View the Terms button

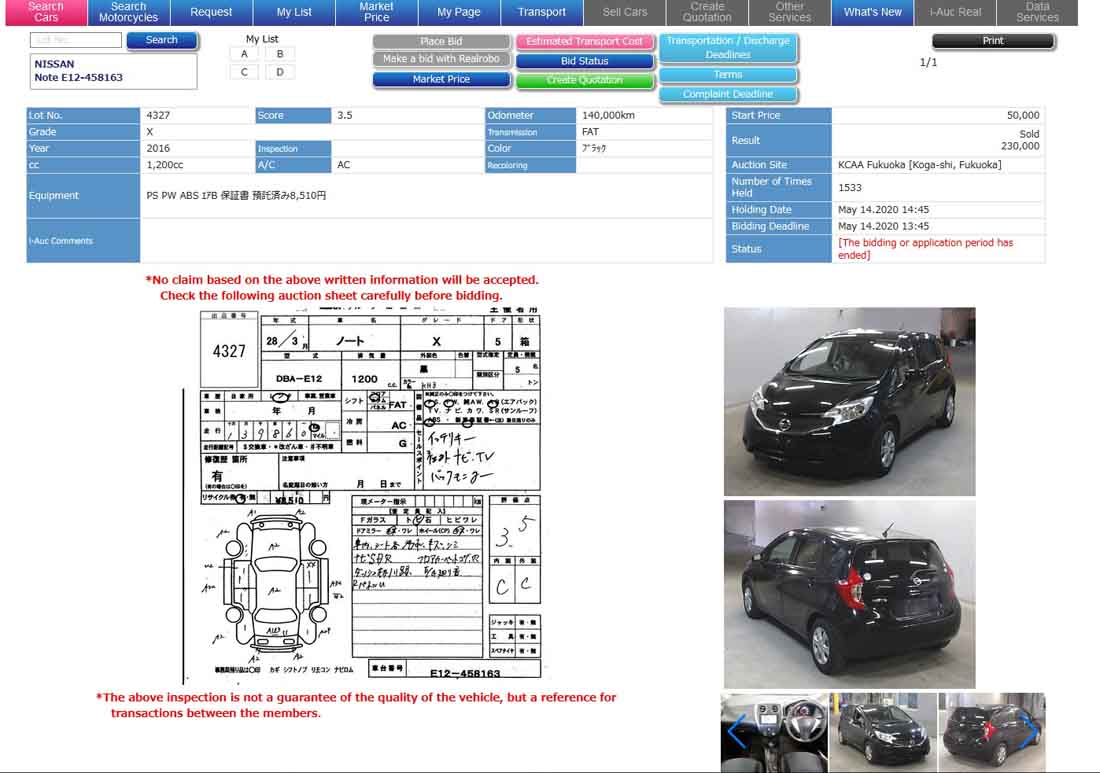click(728, 74)
